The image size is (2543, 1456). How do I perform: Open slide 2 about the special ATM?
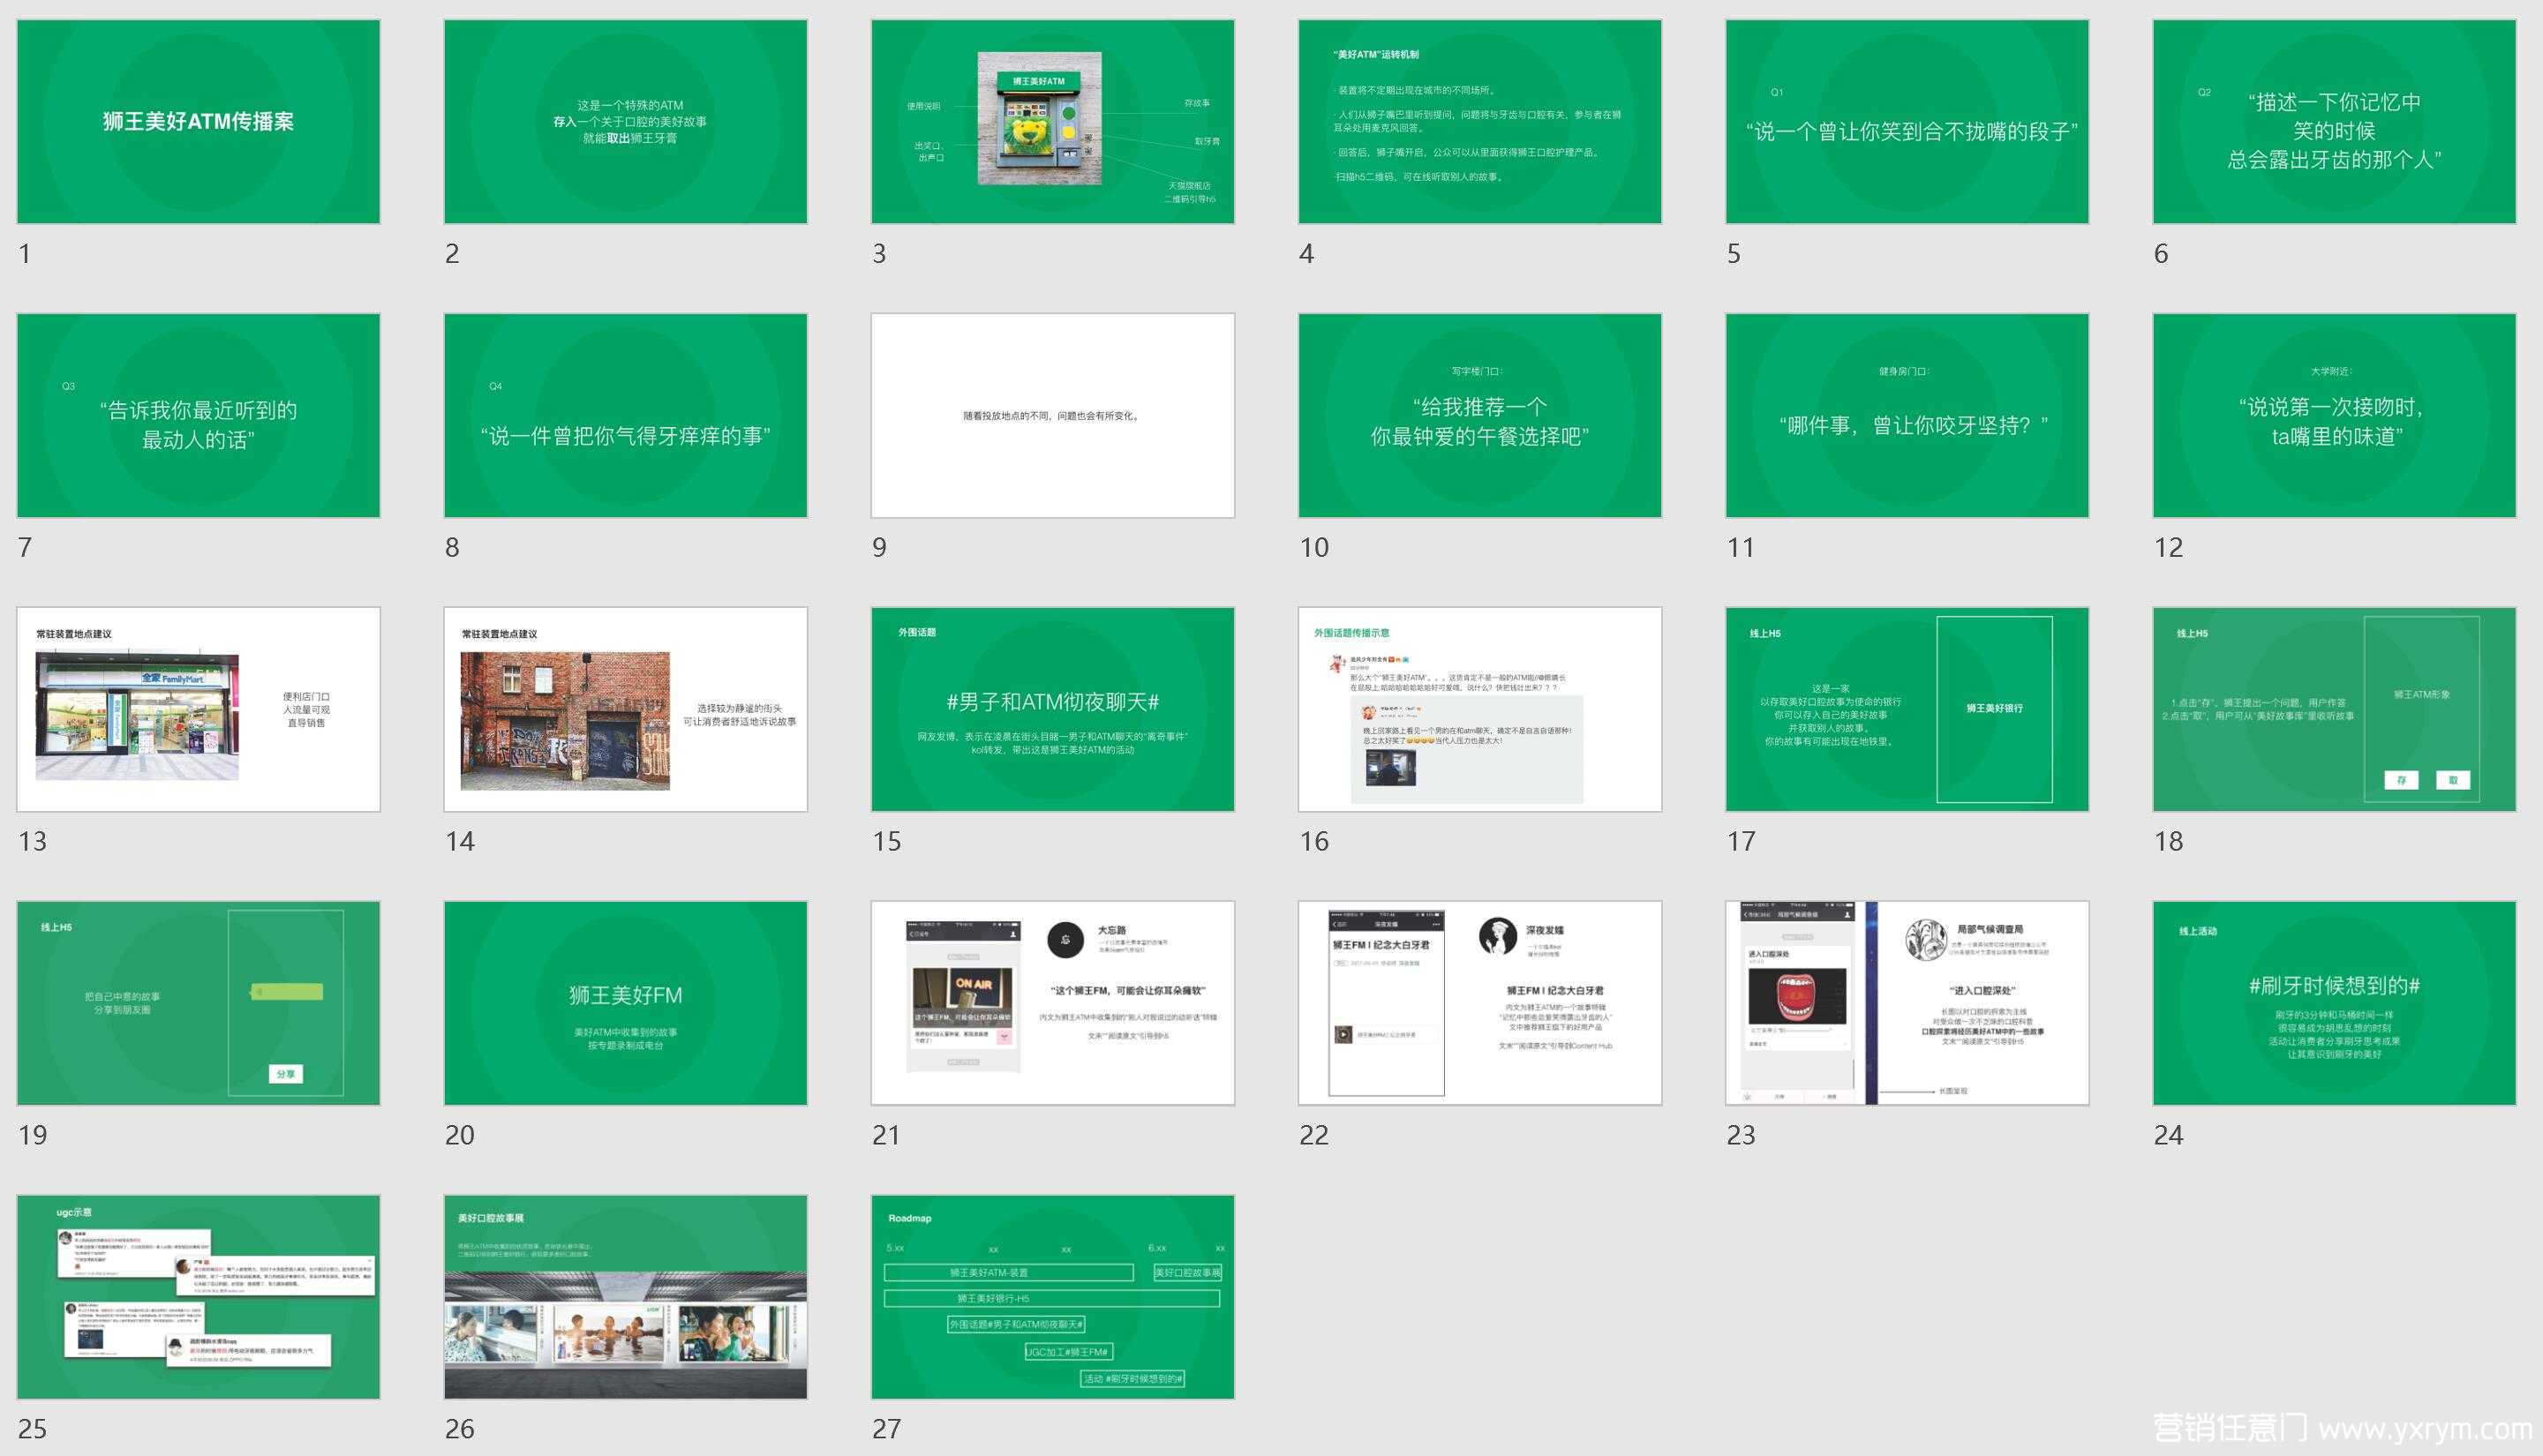pos(625,121)
